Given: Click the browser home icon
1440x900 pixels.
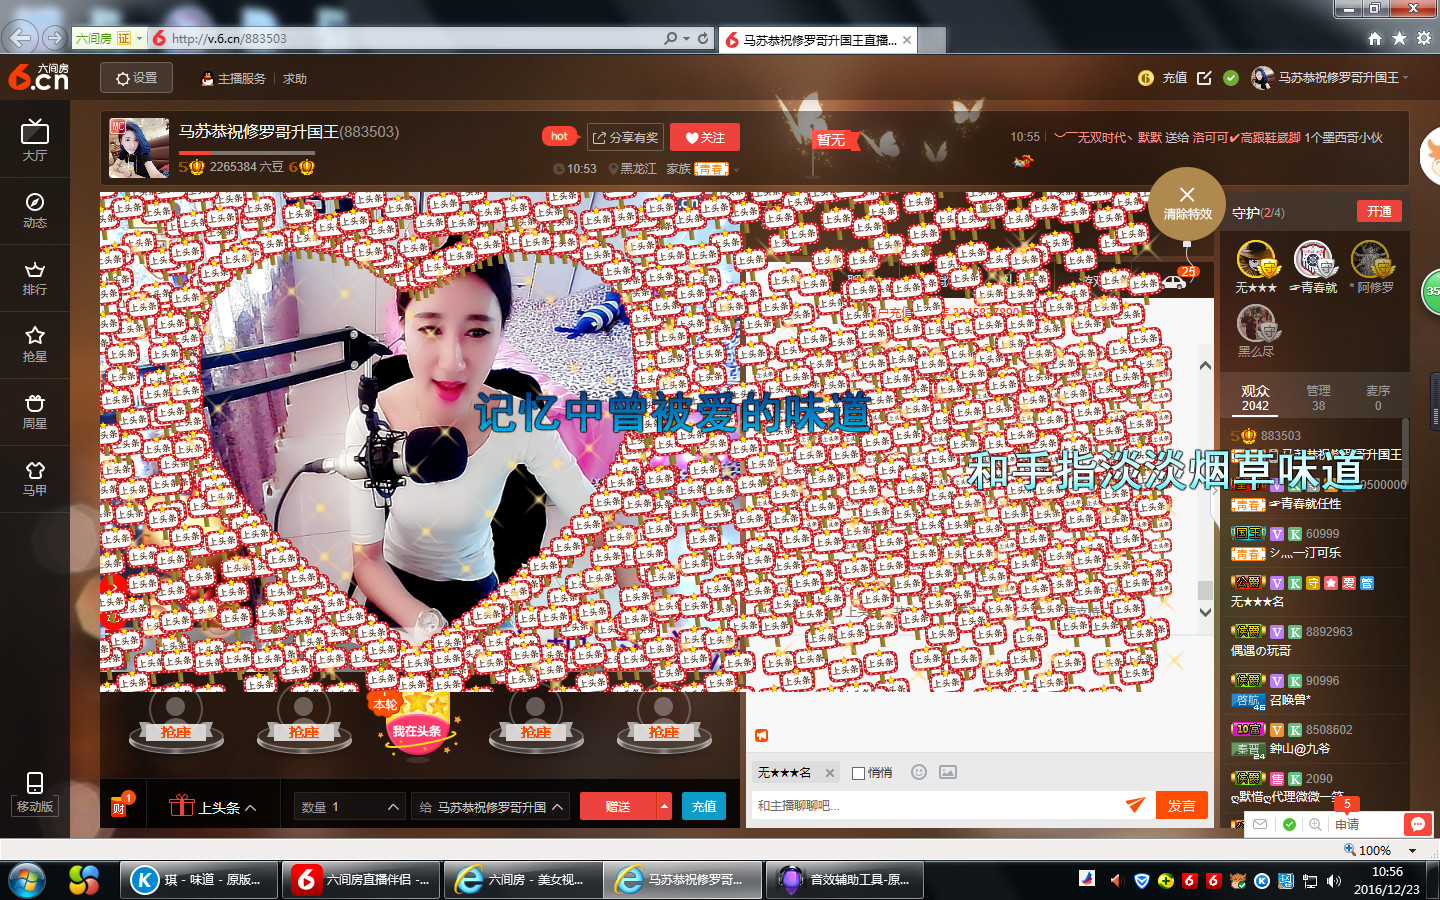Looking at the screenshot, I should coord(1375,38).
